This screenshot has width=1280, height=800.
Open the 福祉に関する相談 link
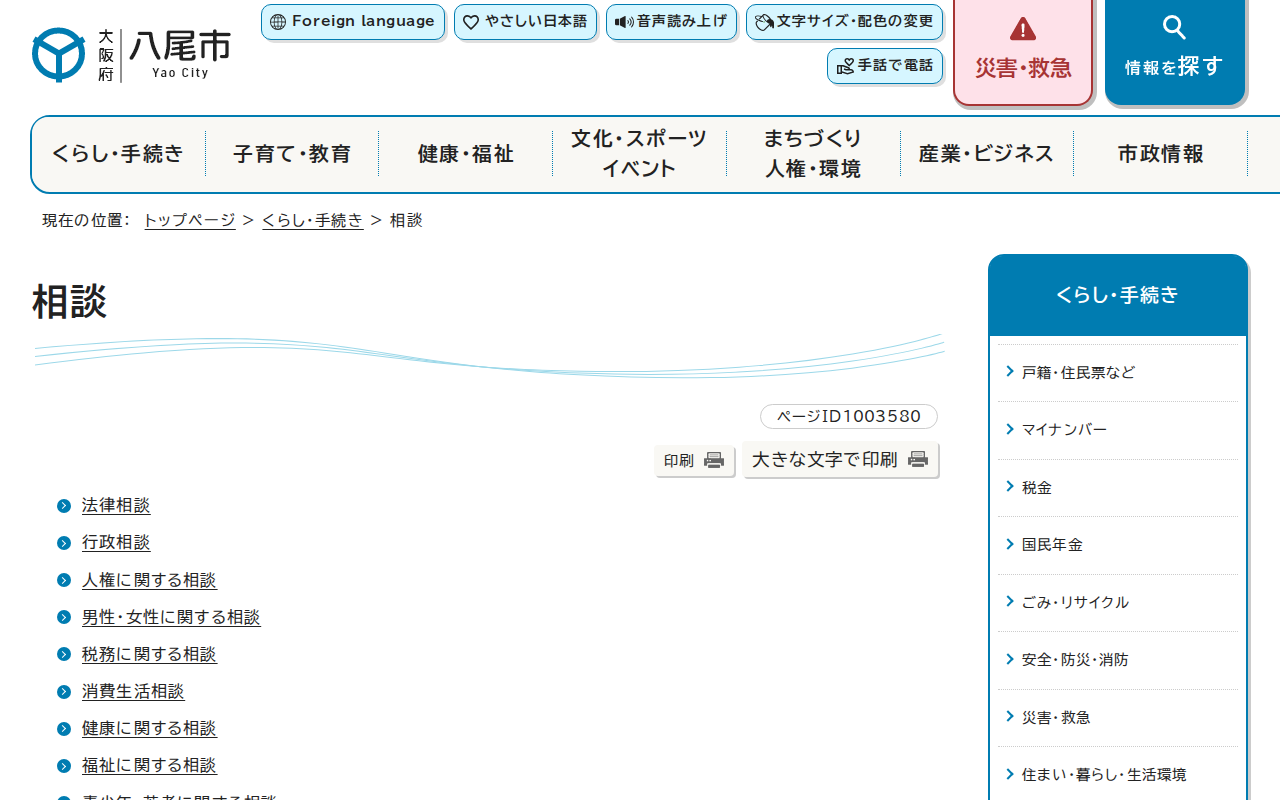tap(149, 766)
